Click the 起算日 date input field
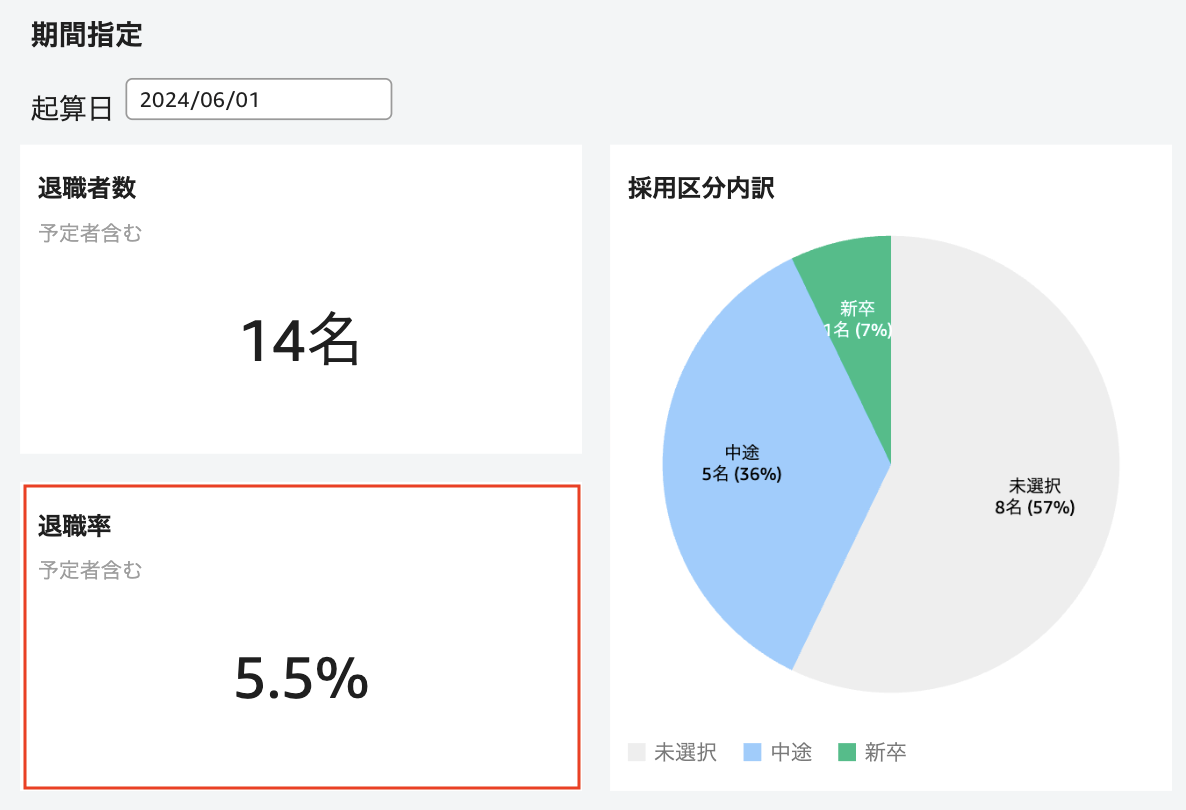 coord(258,100)
